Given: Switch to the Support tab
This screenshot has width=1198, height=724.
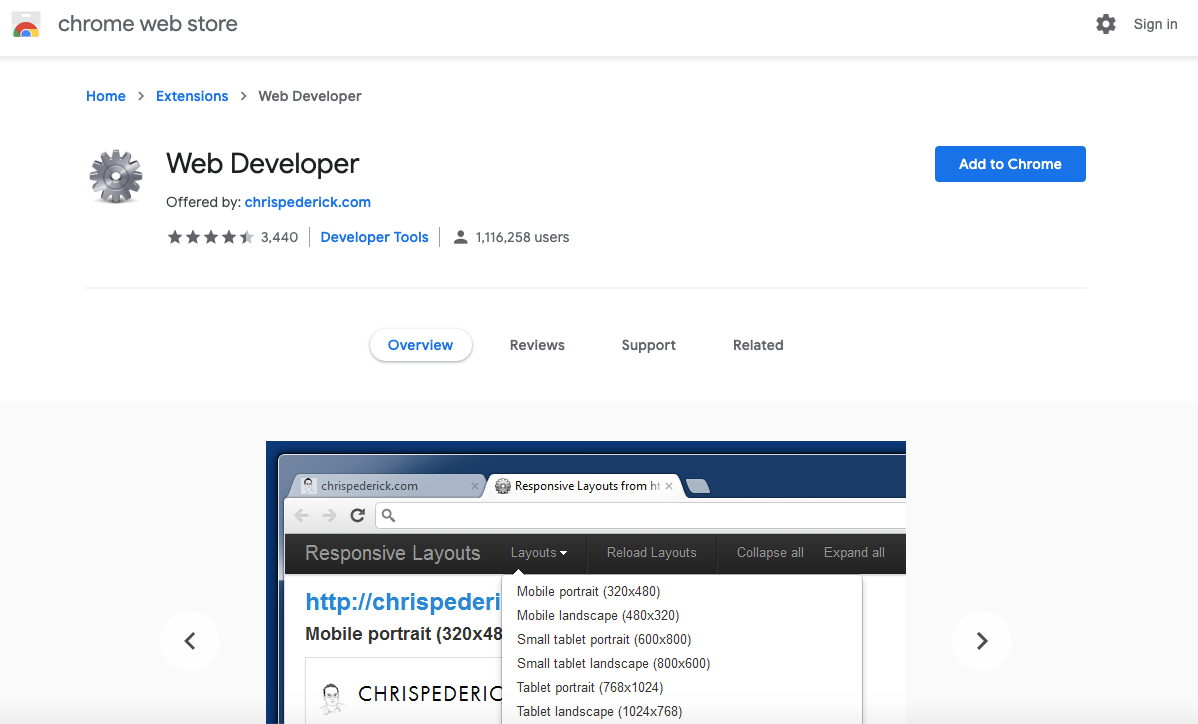Looking at the screenshot, I should (x=649, y=345).
